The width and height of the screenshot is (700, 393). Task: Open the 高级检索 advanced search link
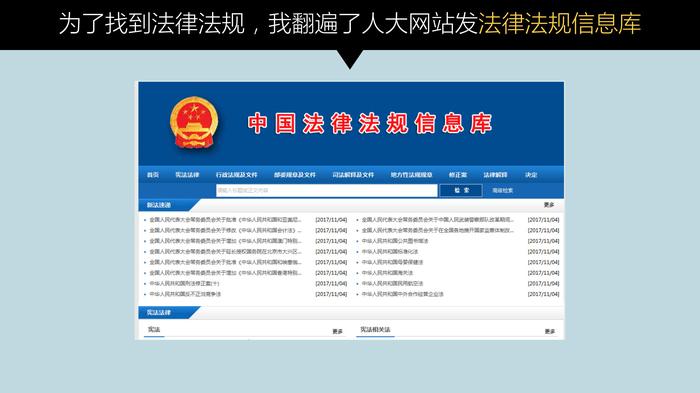coord(503,191)
